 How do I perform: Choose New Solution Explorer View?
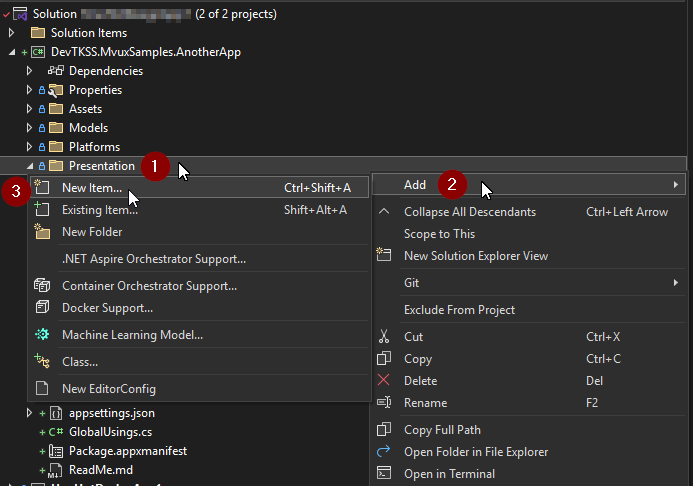click(529, 256)
